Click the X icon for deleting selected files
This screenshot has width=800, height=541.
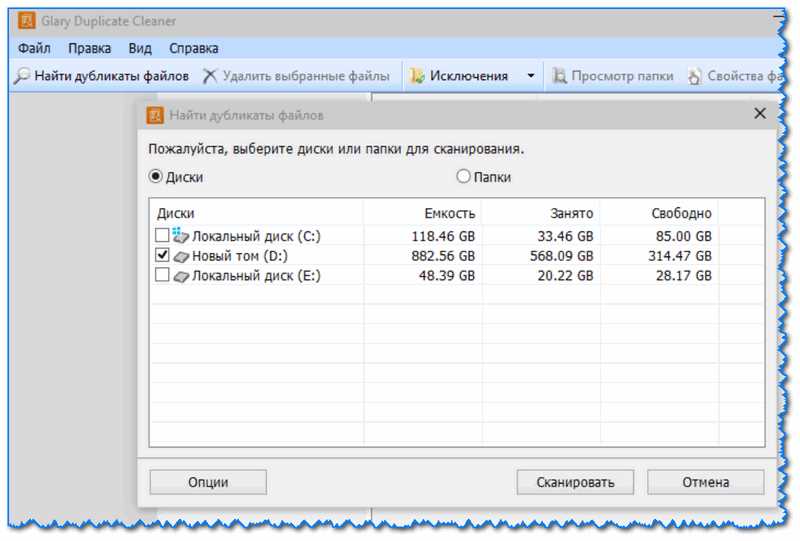click(210, 76)
